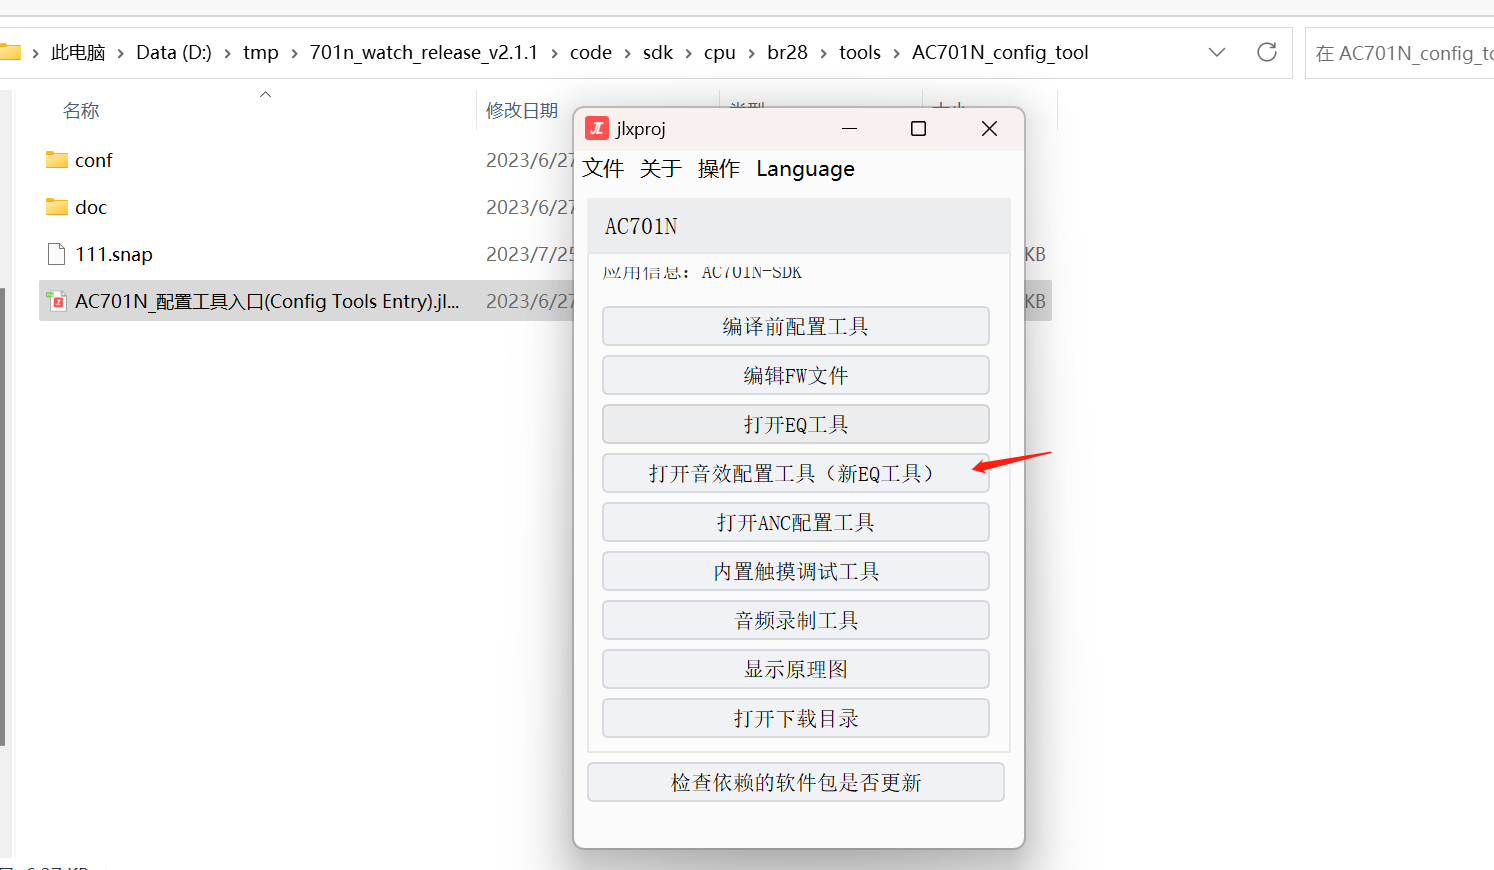Click the 2023/7/25 date of 111.snap
The image size is (1494, 870).
click(530, 254)
